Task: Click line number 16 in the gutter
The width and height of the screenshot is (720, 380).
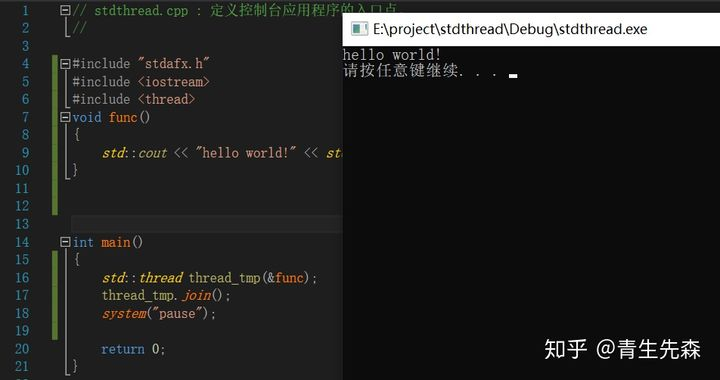Action: tap(22, 278)
